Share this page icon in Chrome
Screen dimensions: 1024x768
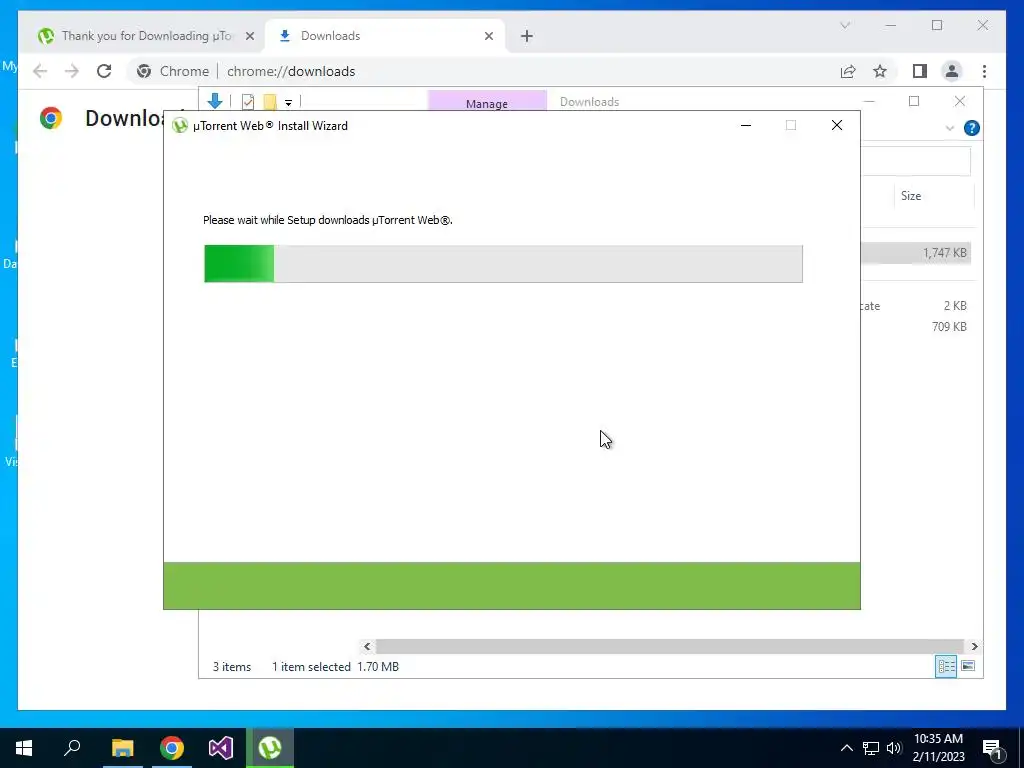(848, 71)
